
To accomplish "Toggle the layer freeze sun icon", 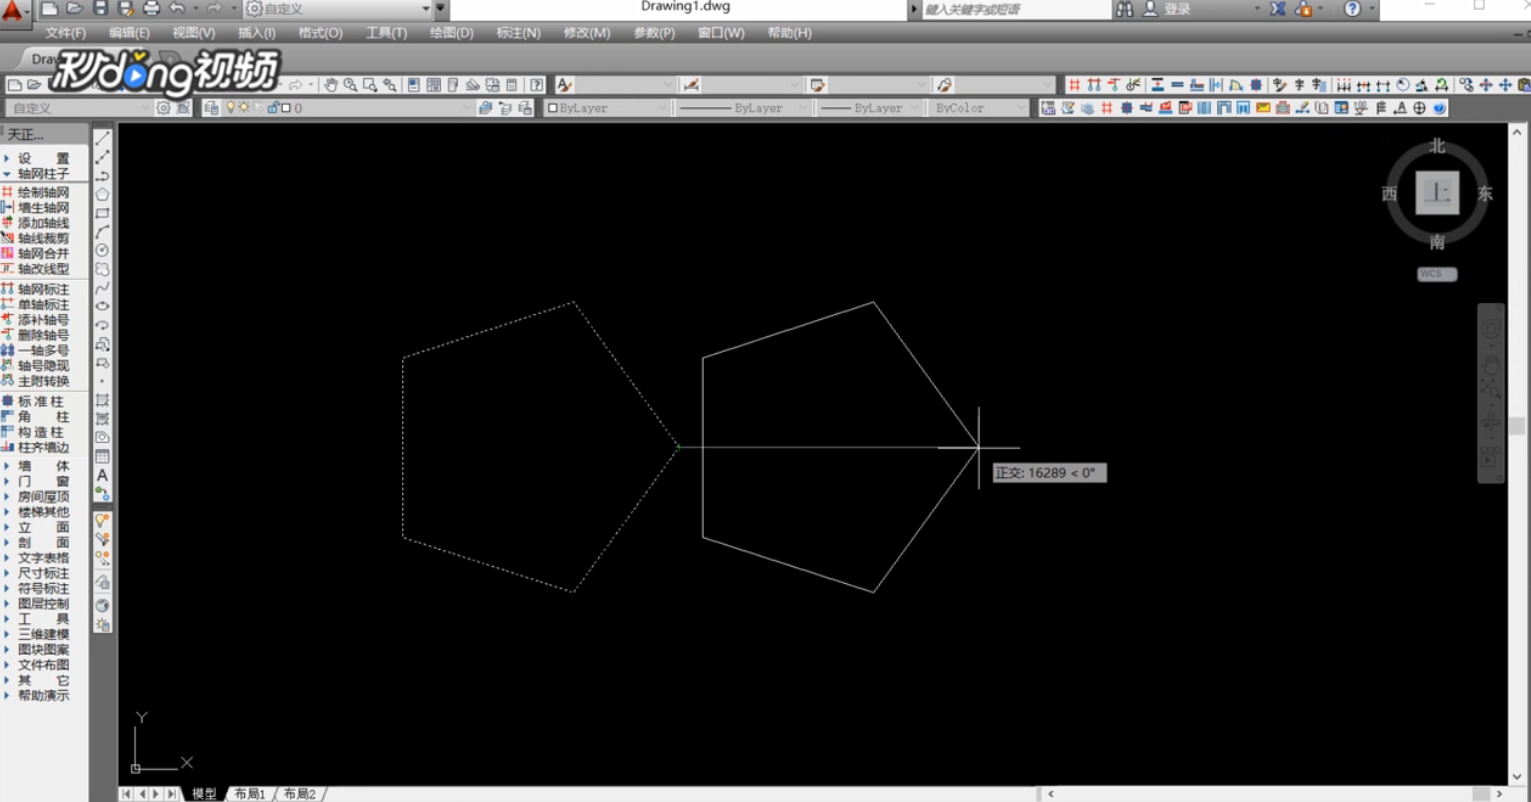I will [x=243, y=108].
